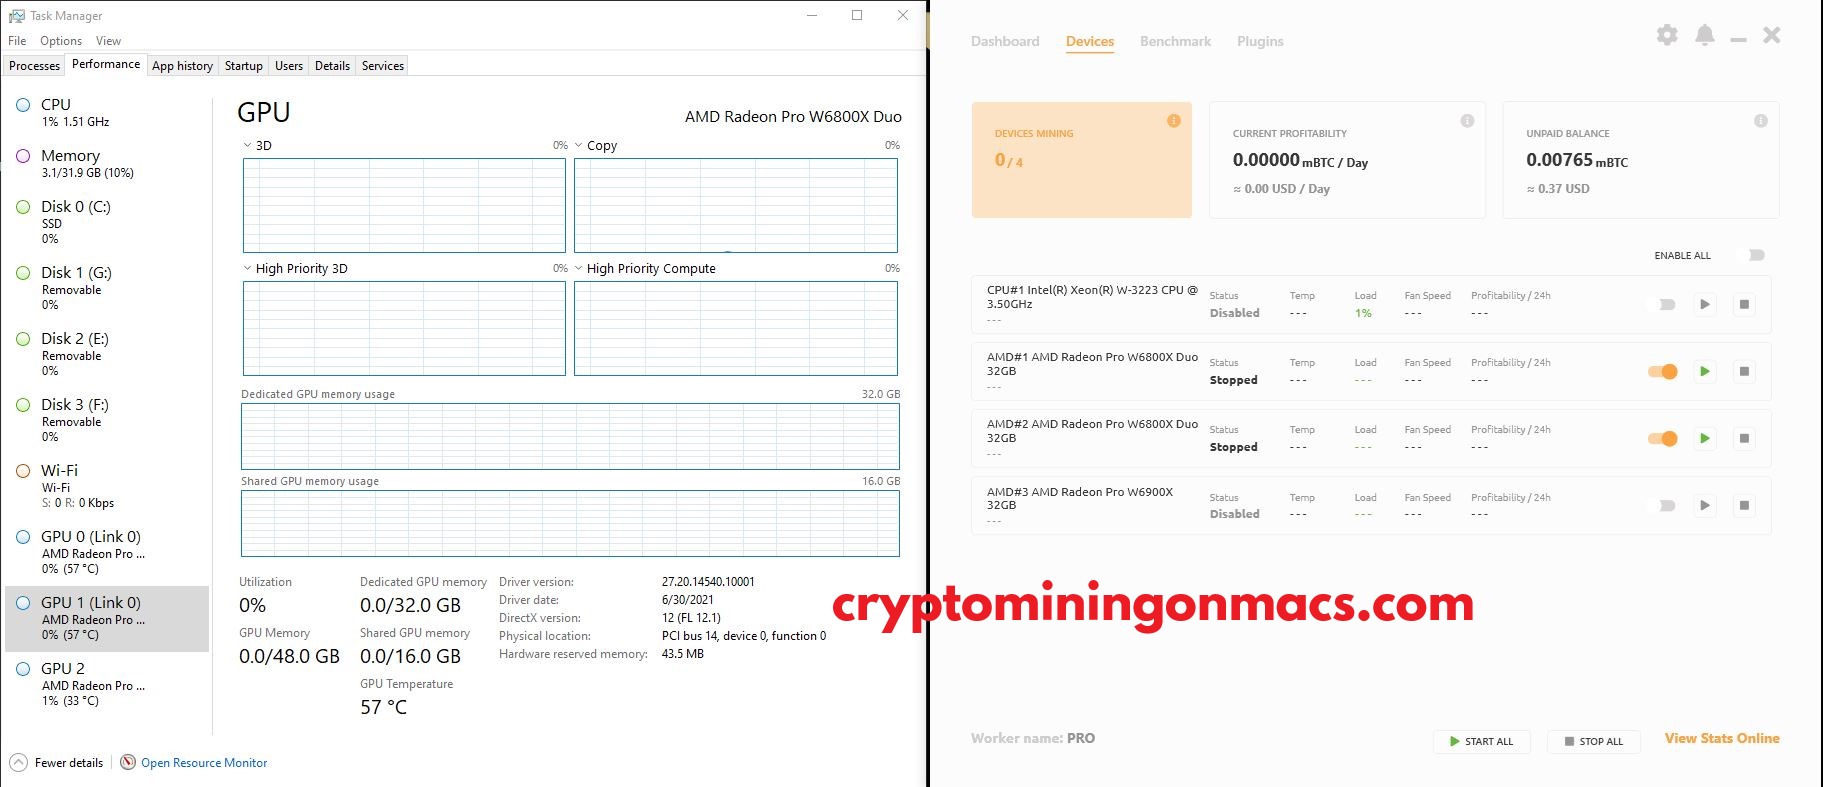Open NiceHash notifications bell

click(1705, 35)
